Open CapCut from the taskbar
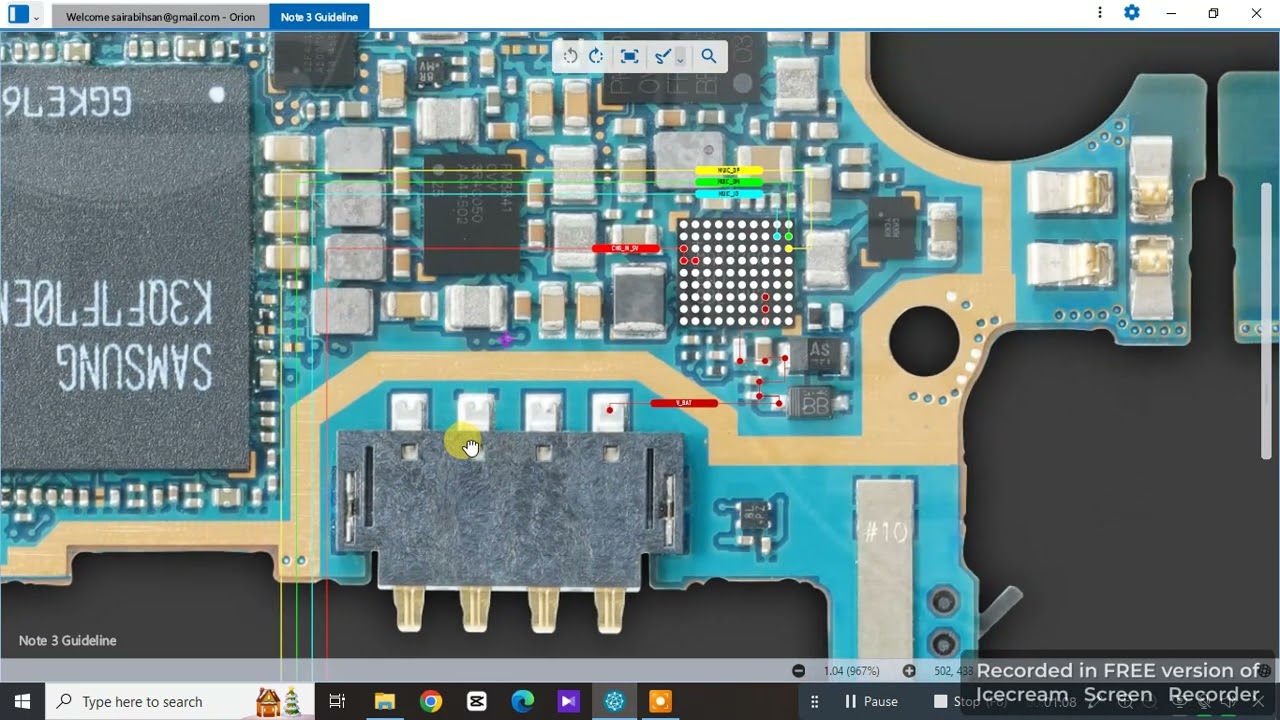Screen dimensions: 1280x720 477,701
